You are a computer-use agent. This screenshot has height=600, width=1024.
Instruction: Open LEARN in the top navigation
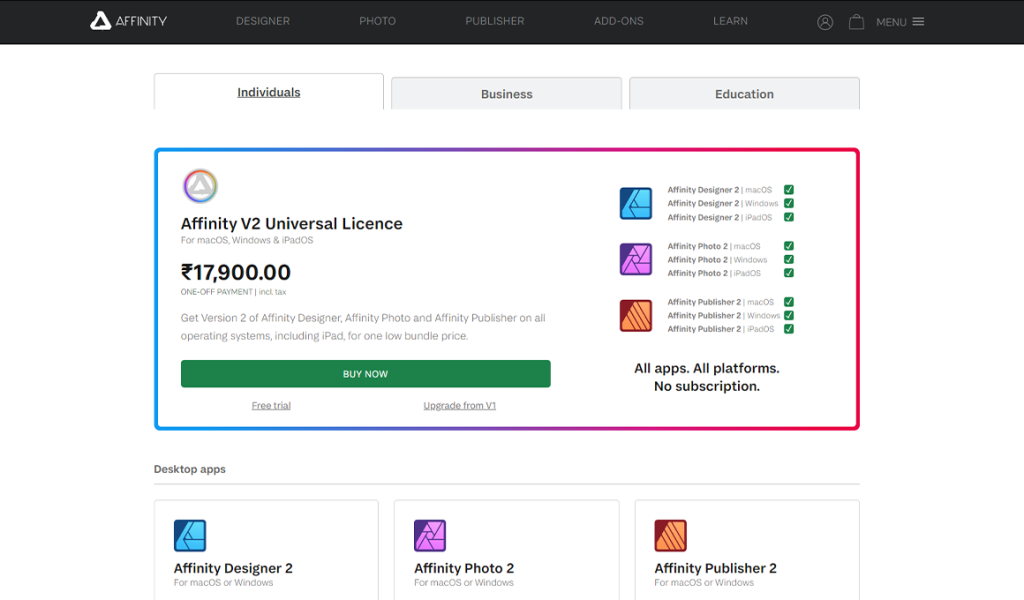tap(730, 21)
